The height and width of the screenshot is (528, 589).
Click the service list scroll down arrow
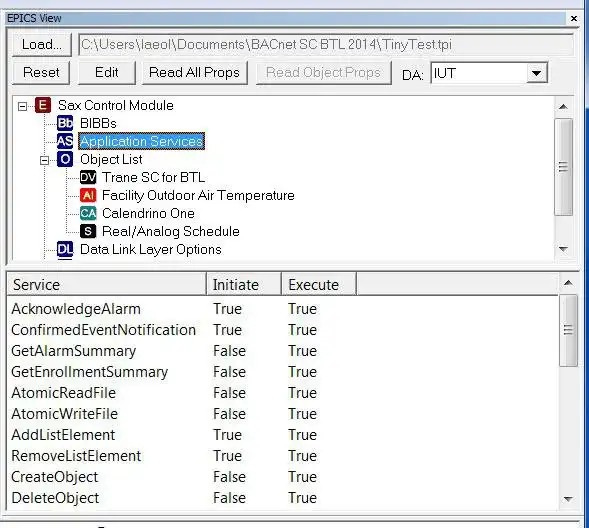click(568, 499)
